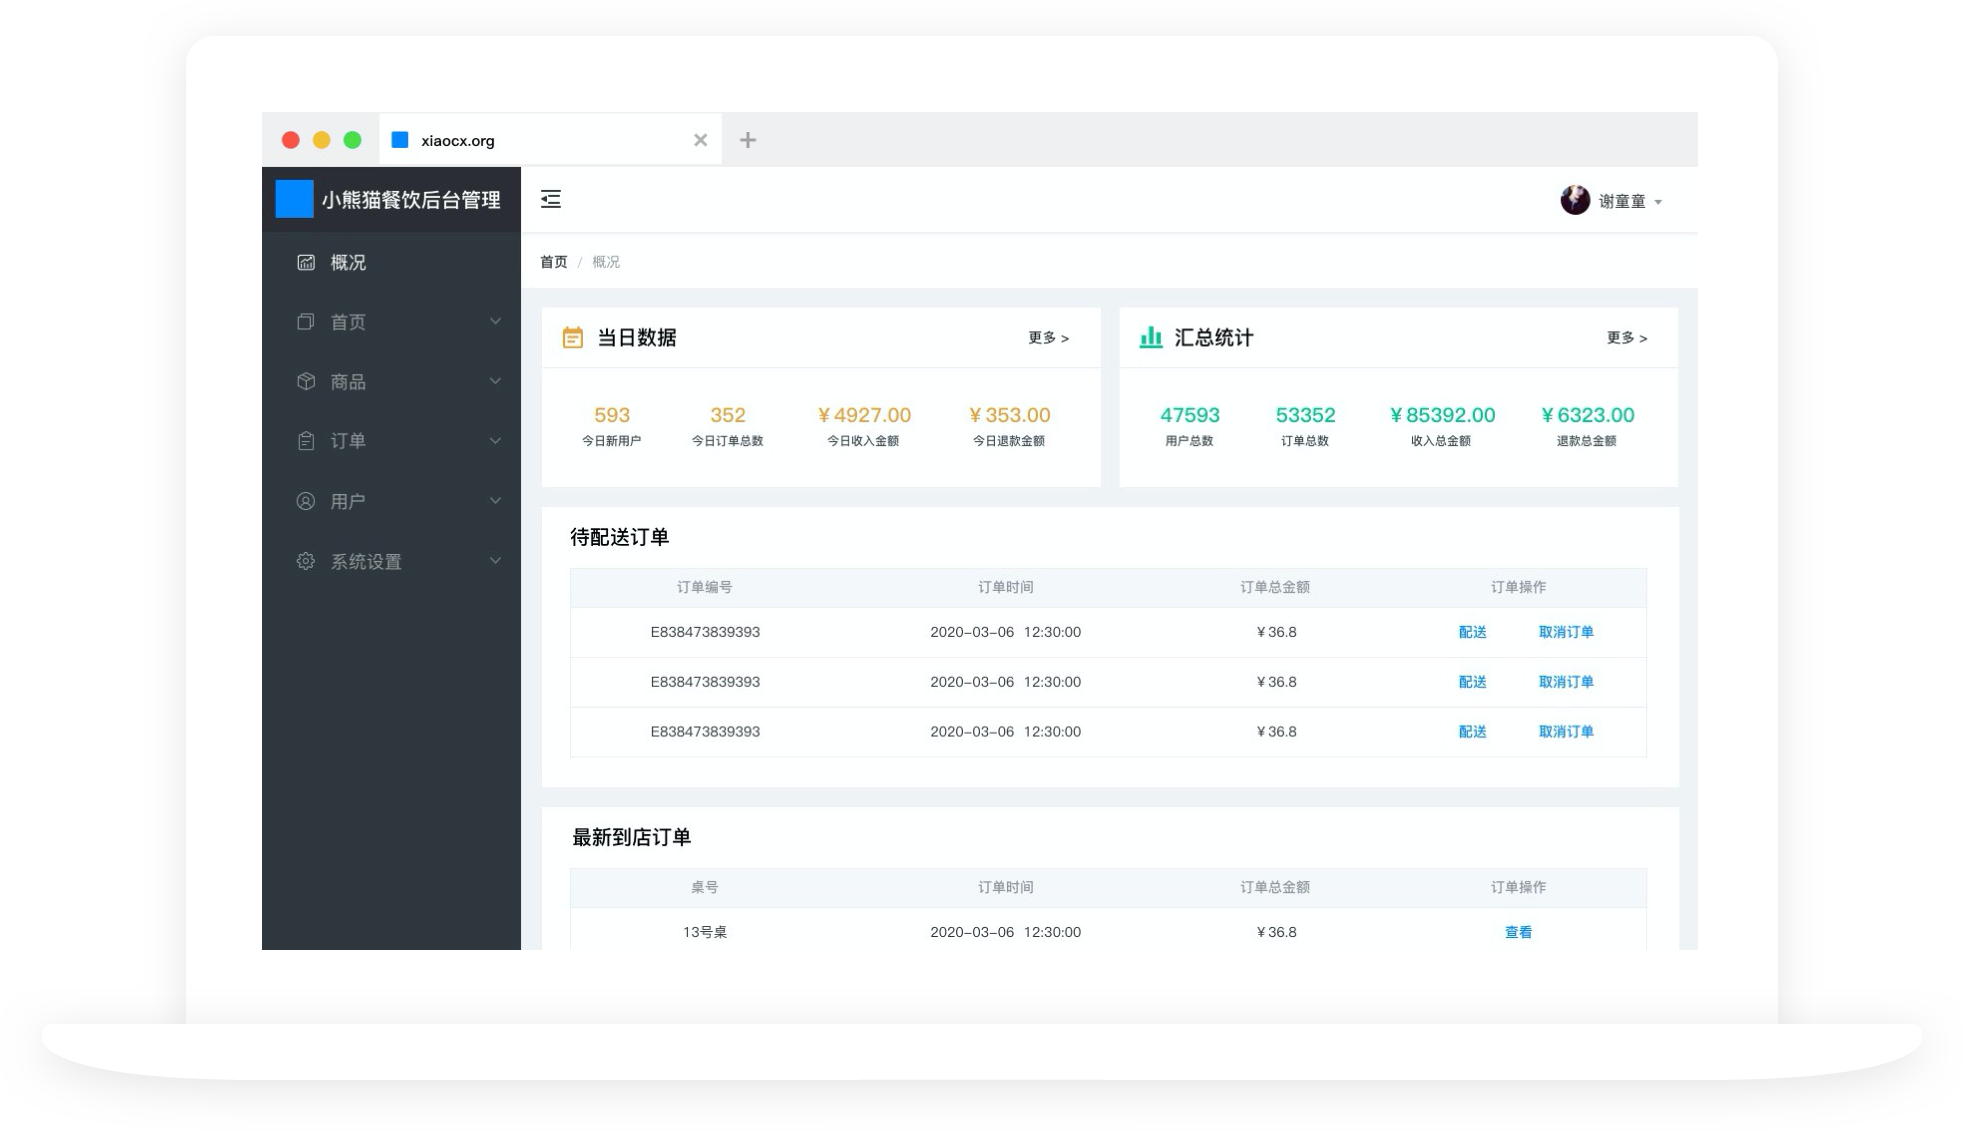Click 首页 in the breadcrumb

[553, 262]
